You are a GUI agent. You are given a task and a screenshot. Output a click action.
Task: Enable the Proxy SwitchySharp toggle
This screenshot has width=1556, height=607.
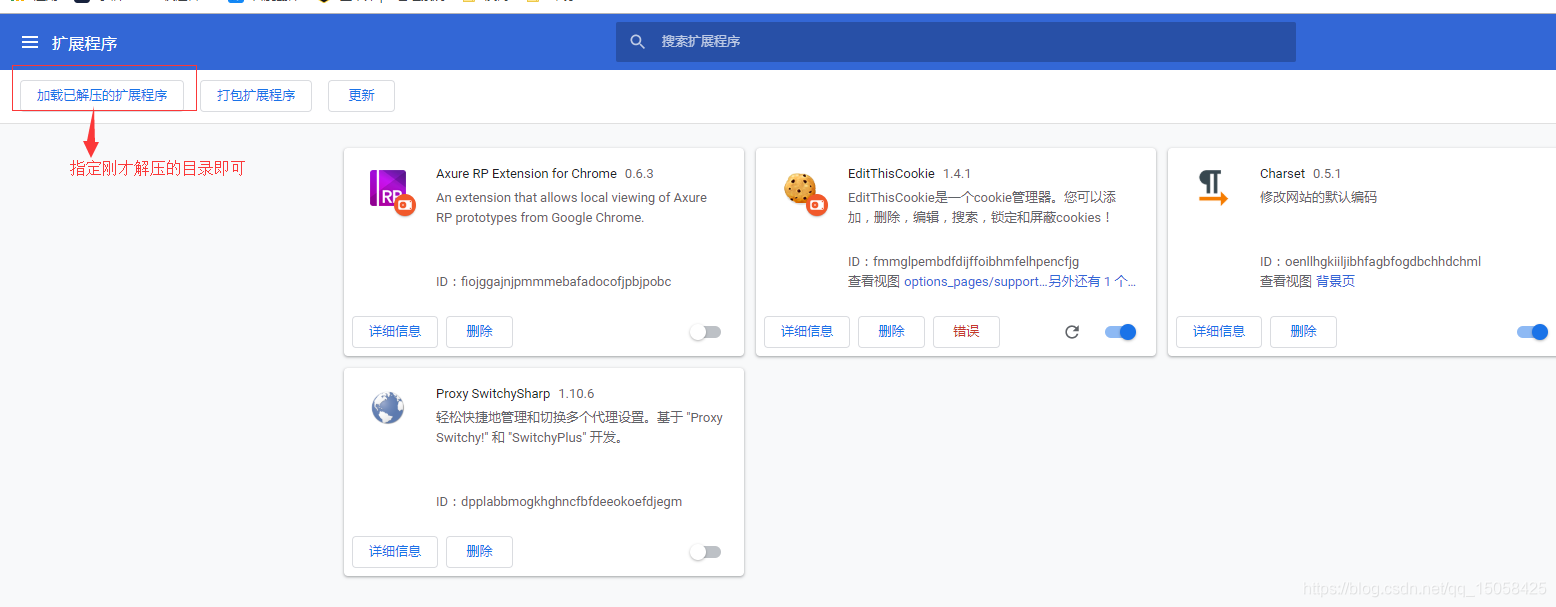[x=705, y=552]
